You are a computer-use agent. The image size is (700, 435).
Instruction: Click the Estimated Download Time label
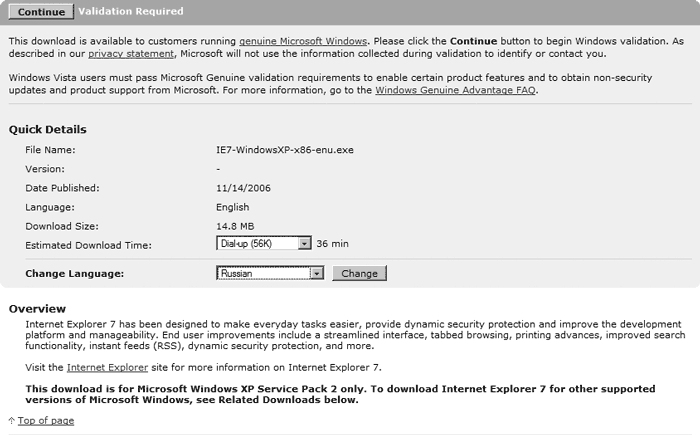88,246
